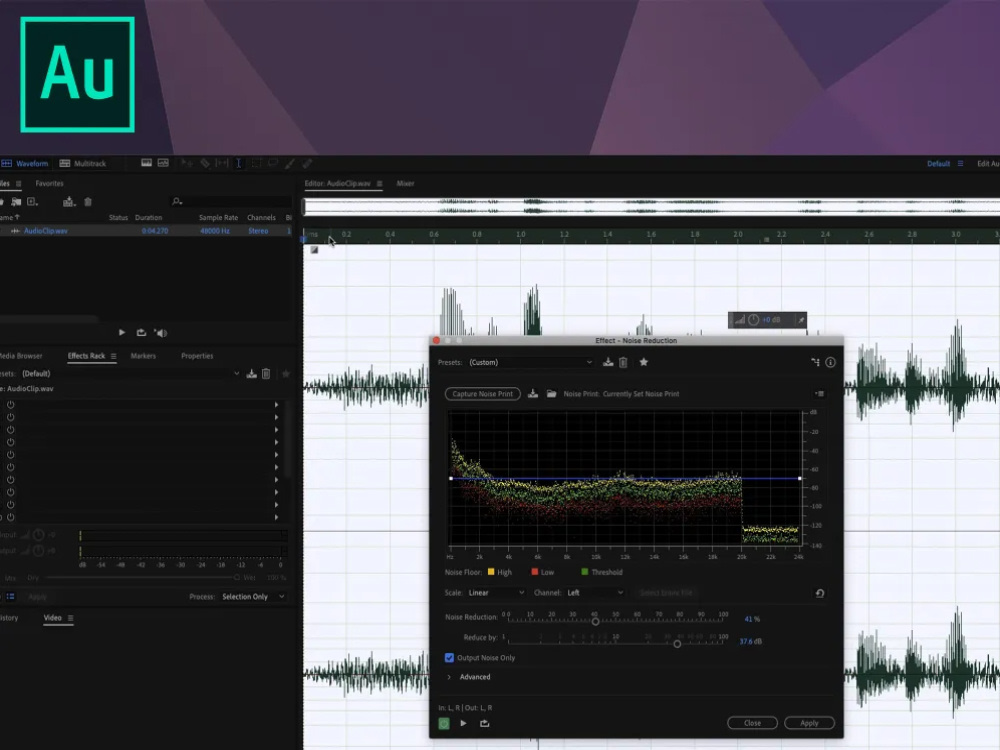This screenshot has height=750, width=1000.
Task: Switch to Waveform view
Action: 25,163
